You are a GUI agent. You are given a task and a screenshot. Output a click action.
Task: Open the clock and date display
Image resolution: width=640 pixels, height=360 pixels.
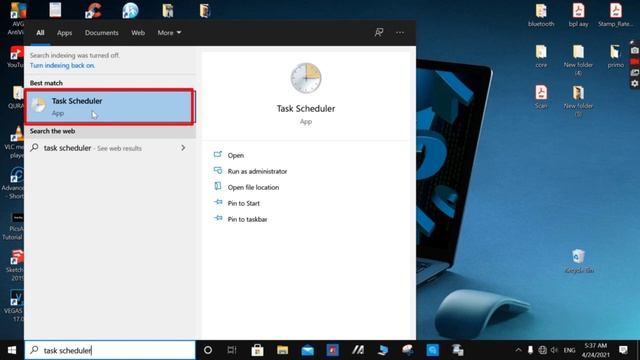tap(596, 350)
